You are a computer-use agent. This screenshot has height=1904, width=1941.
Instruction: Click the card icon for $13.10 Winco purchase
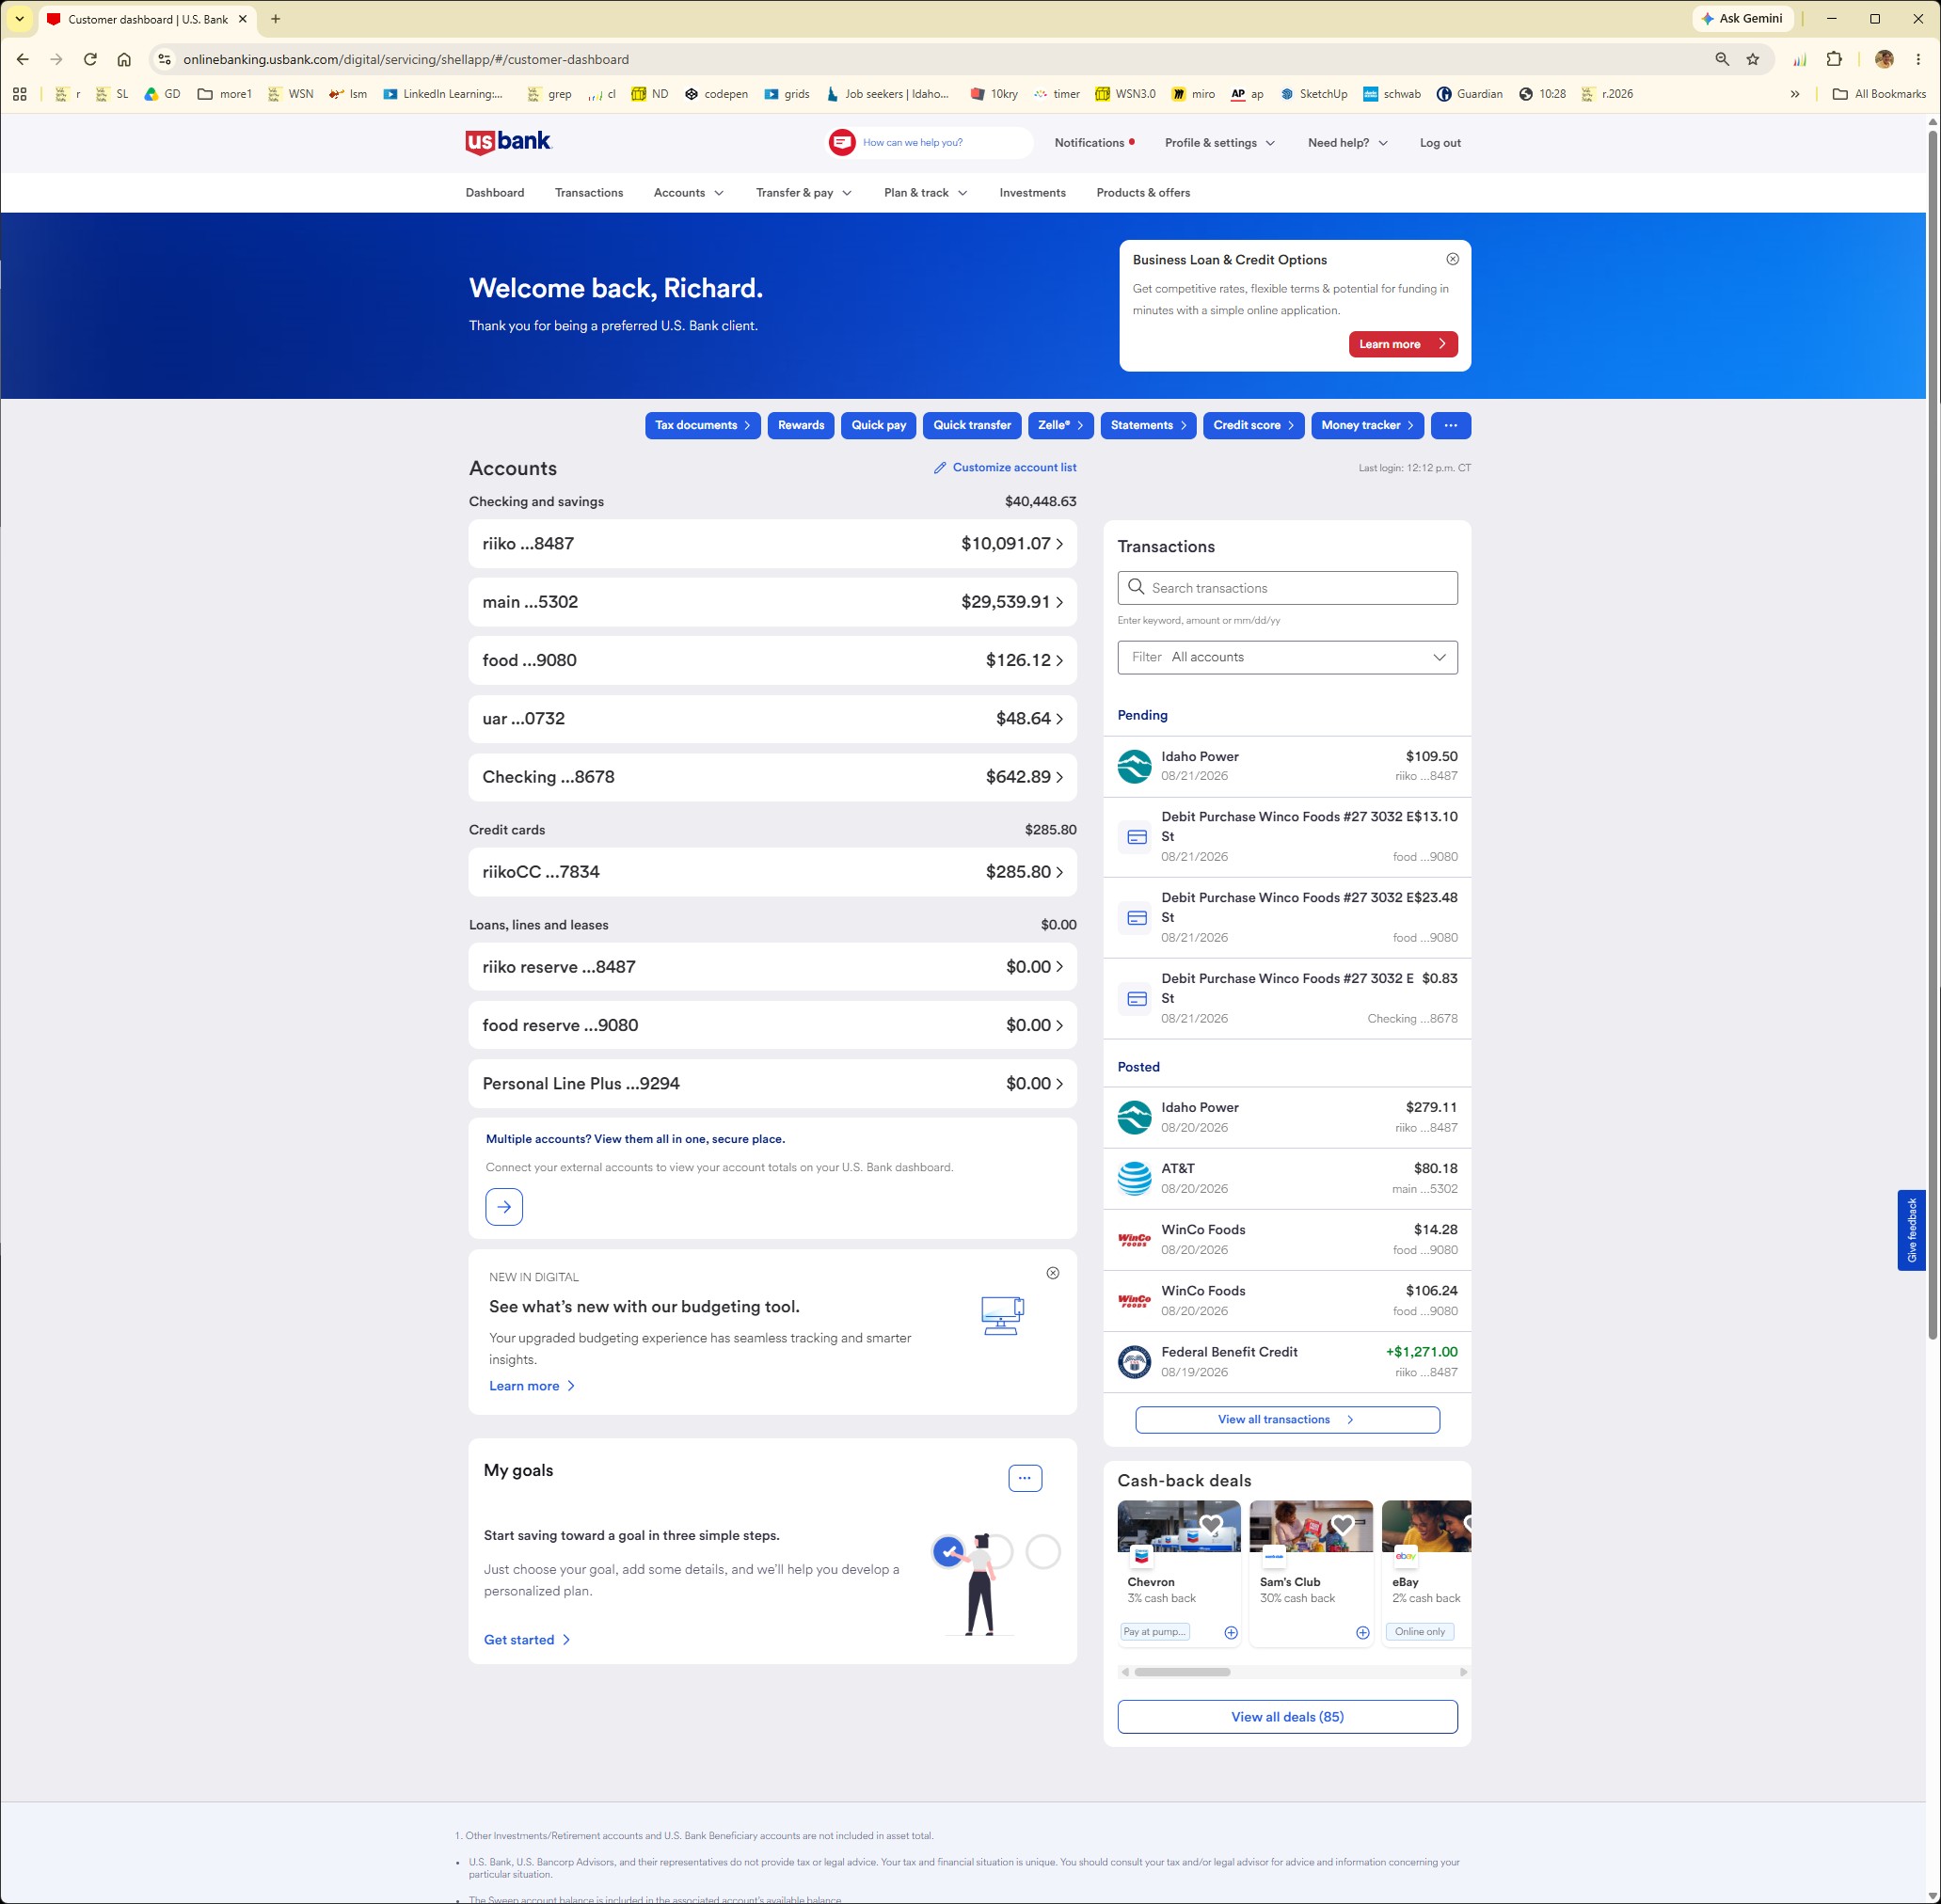coord(1137,837)
